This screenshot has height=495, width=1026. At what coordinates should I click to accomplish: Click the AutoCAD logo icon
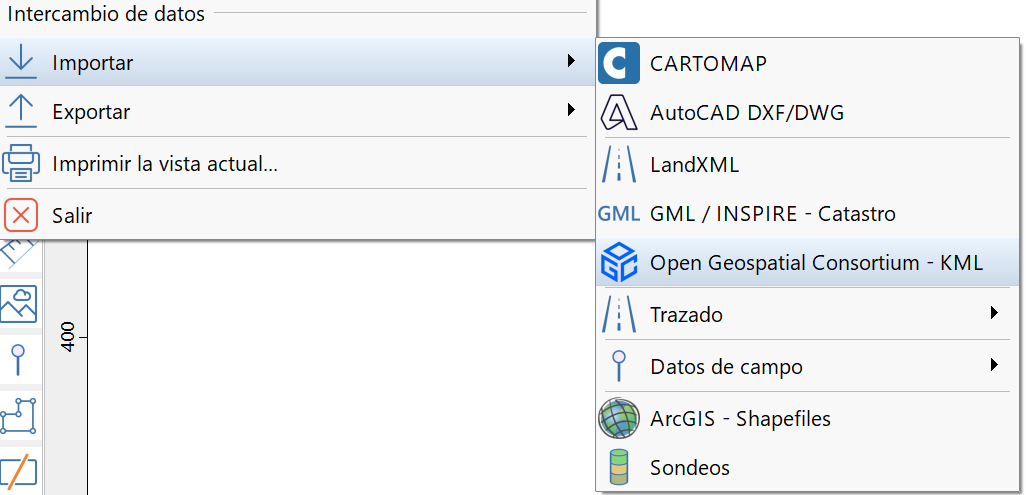click(x=619, y=113)
